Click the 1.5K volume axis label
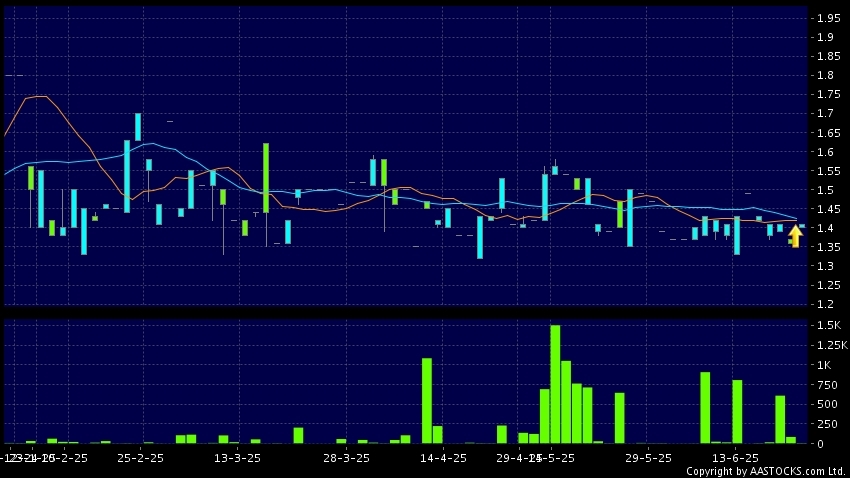850x478 pixels. coord(829,325)
